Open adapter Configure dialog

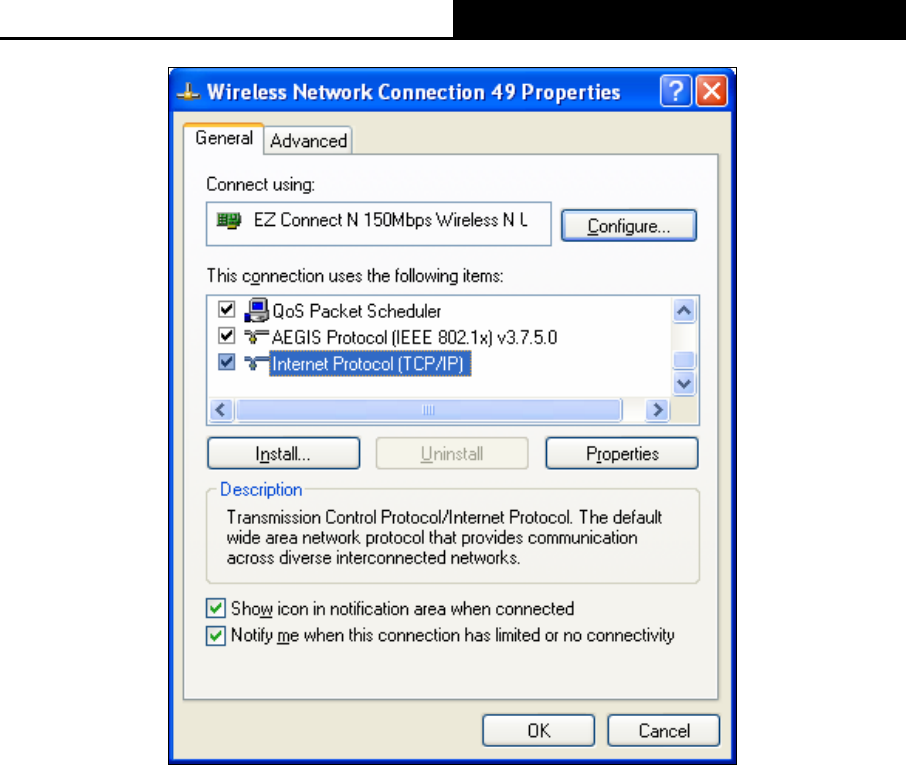[629, 225]
